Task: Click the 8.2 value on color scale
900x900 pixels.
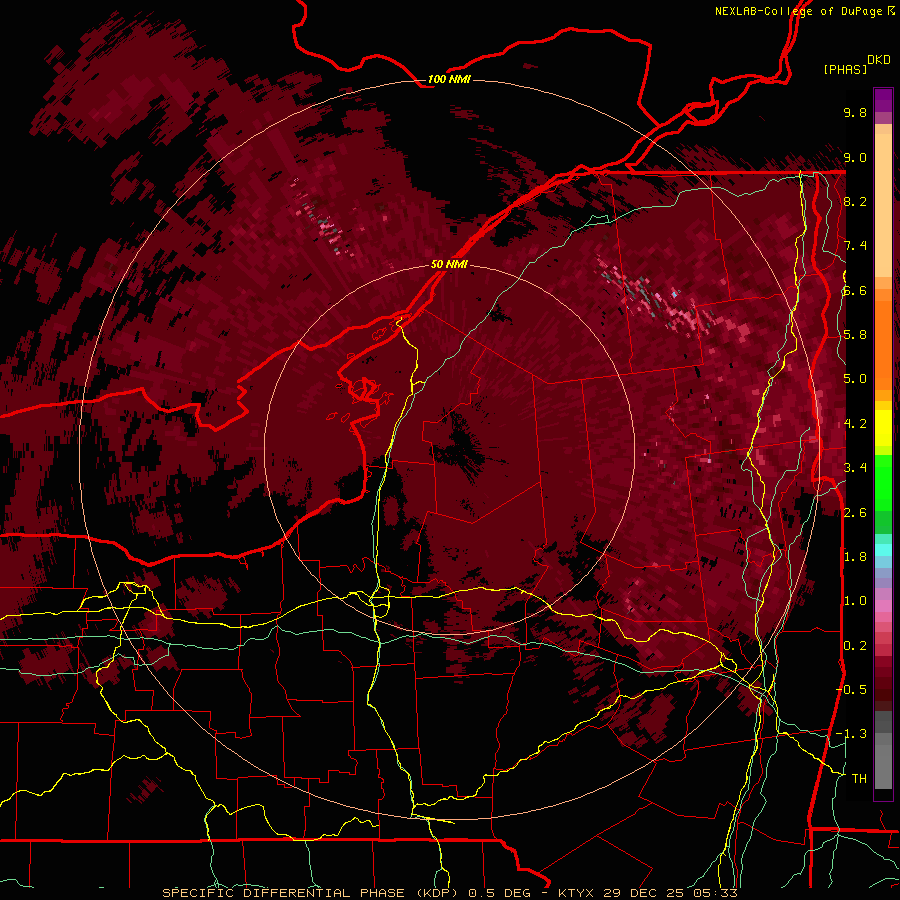Action: pyautogui.click(x=855, y=201)
